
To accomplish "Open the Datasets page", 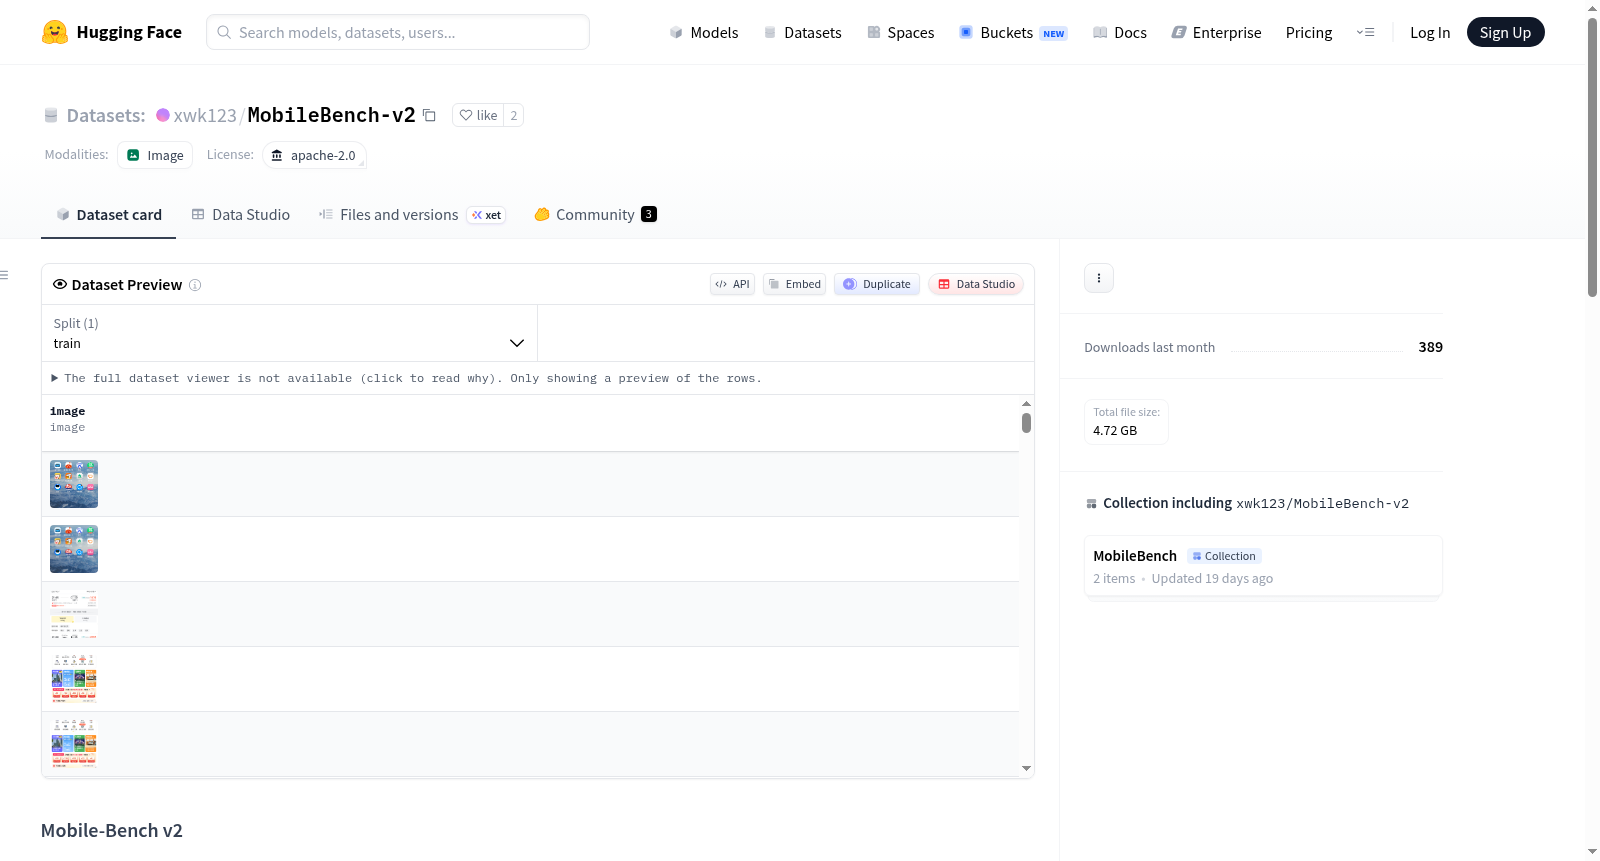I will tap(803, 32).
